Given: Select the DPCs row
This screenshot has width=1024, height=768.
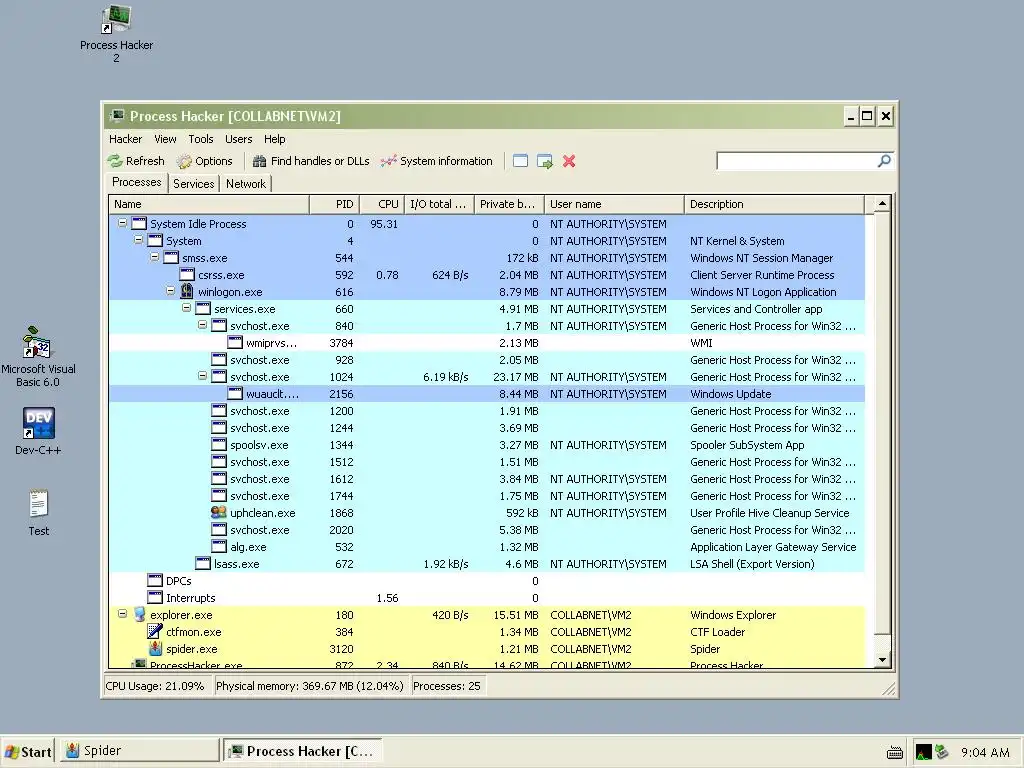Looking at the screenshot, I should [x=487, y=581].
